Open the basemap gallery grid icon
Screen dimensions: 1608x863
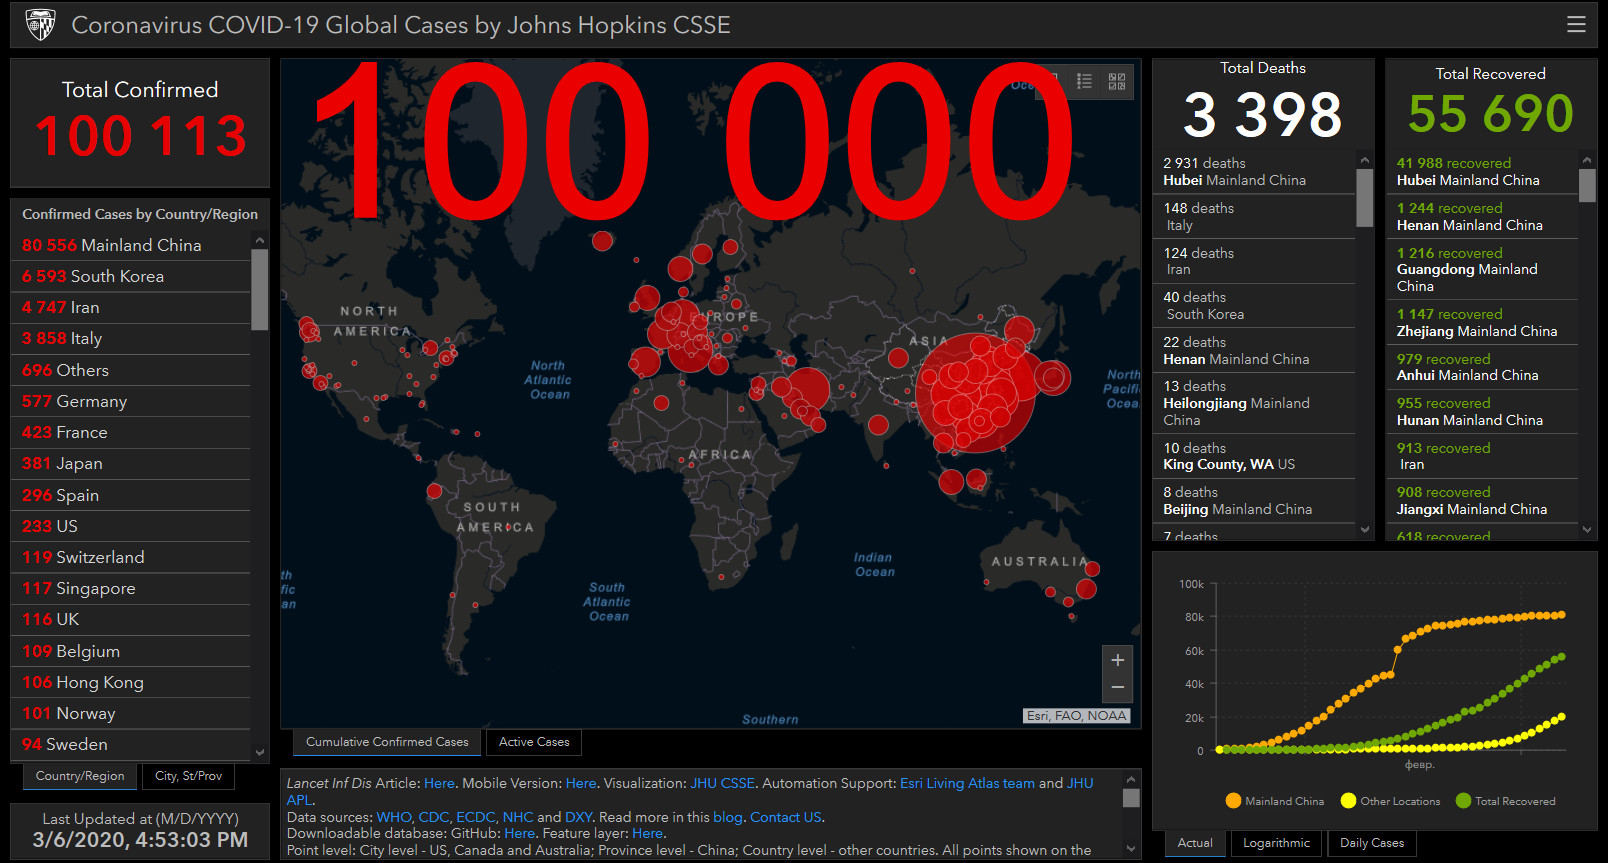coord(1117,82)
